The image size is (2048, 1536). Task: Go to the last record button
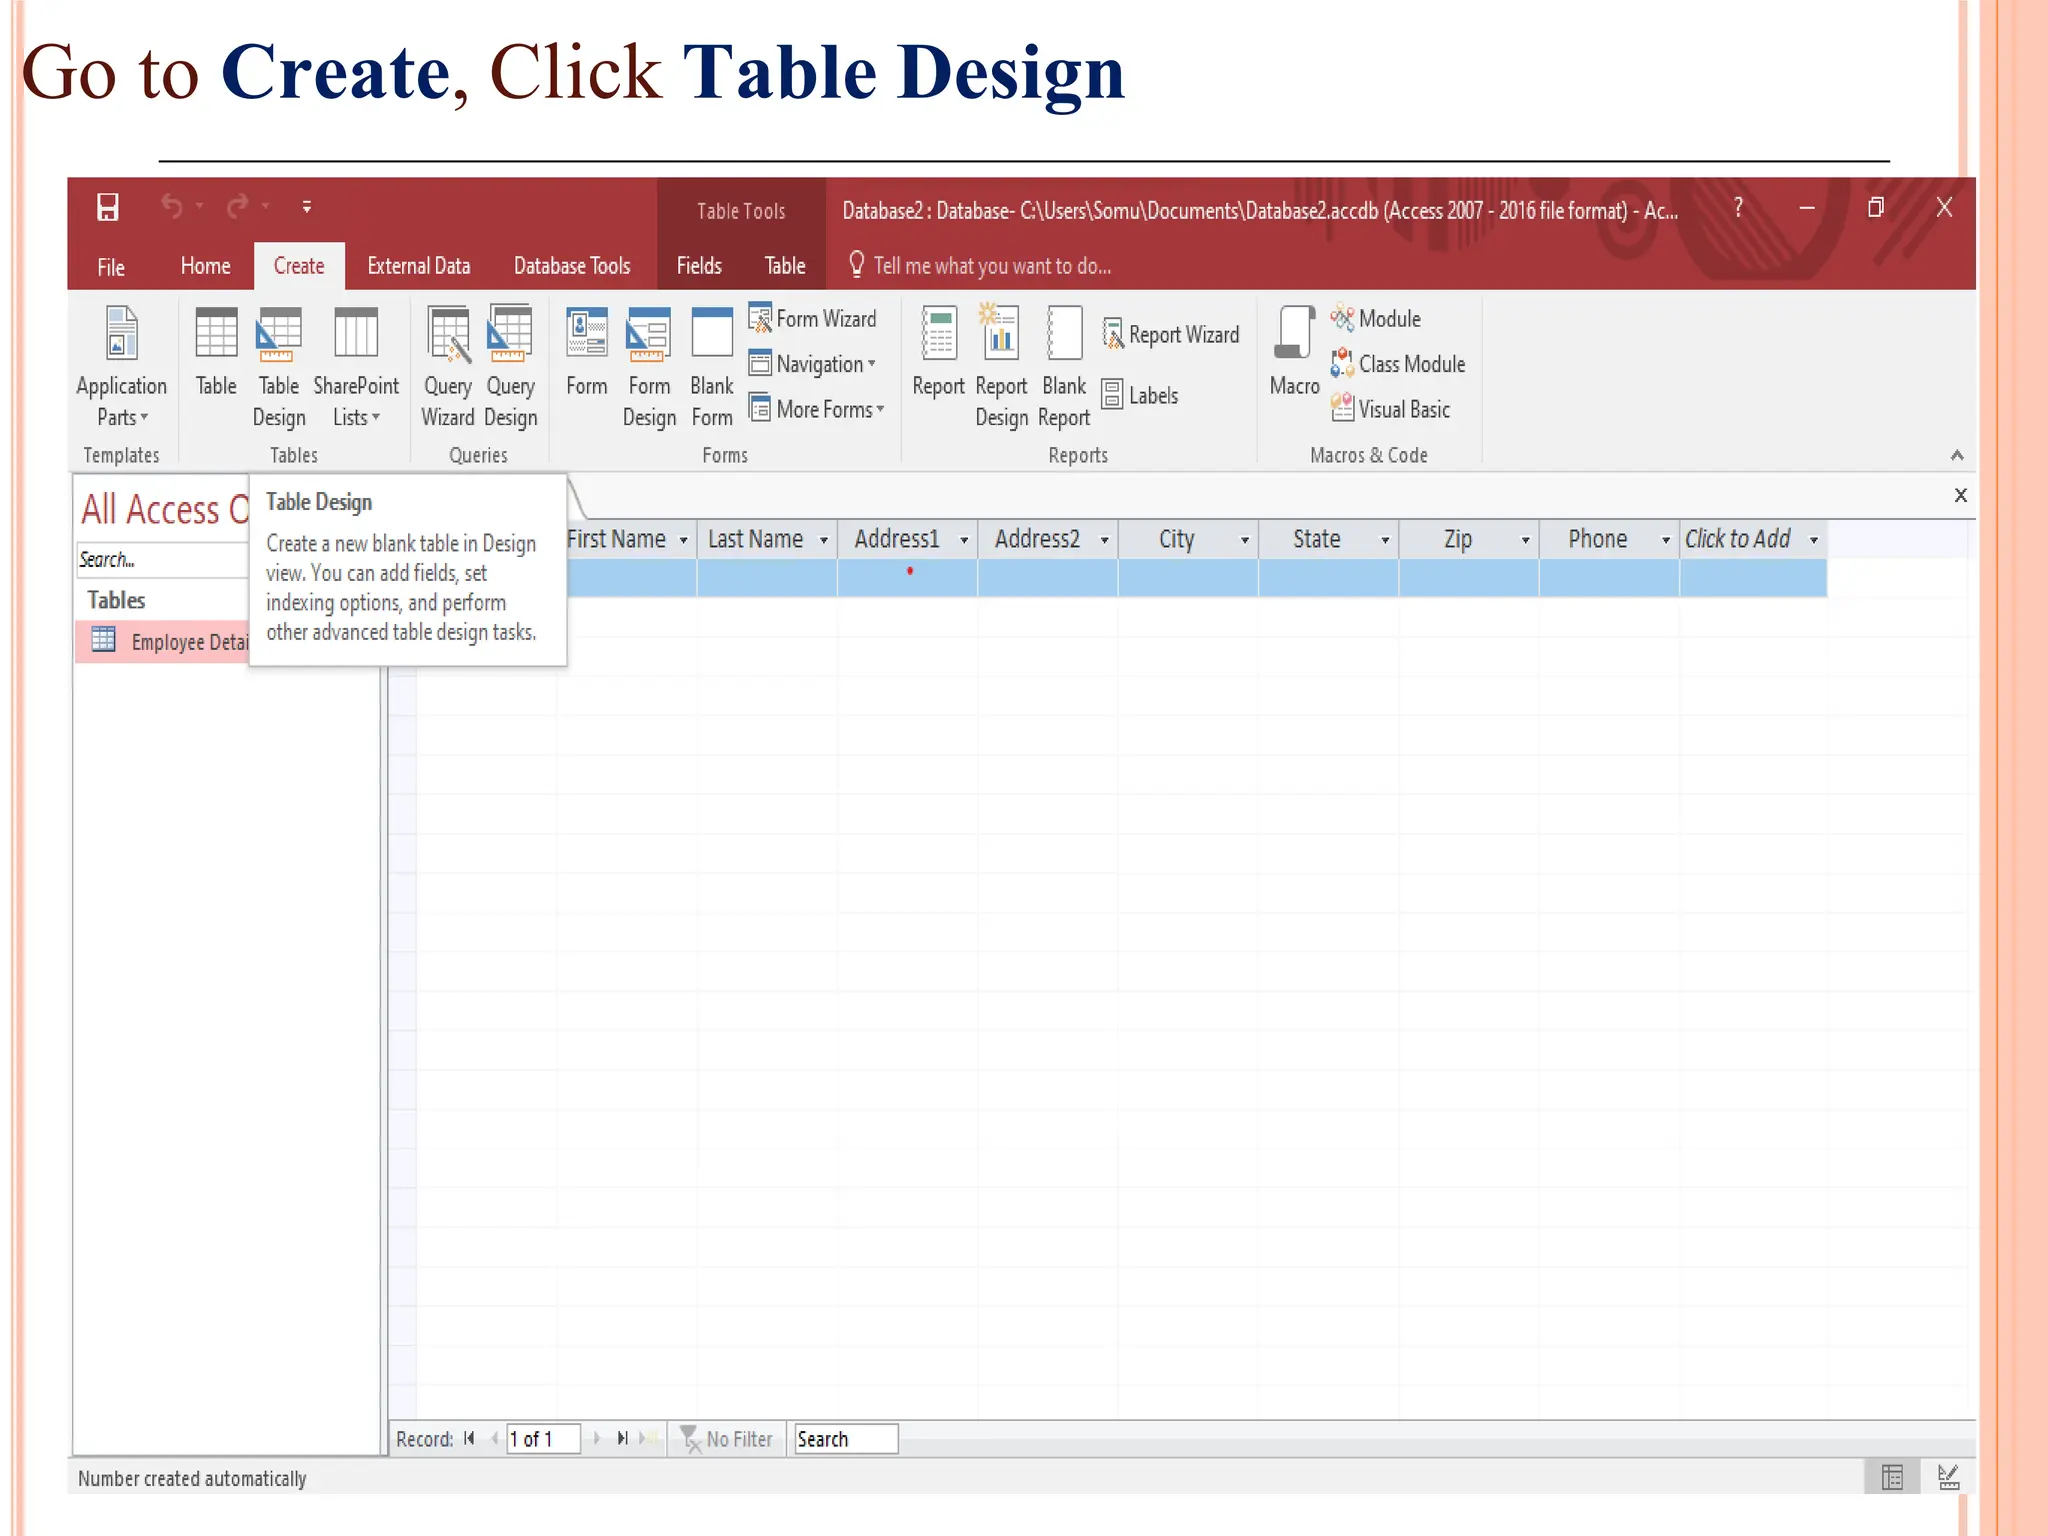(622, 1439)
